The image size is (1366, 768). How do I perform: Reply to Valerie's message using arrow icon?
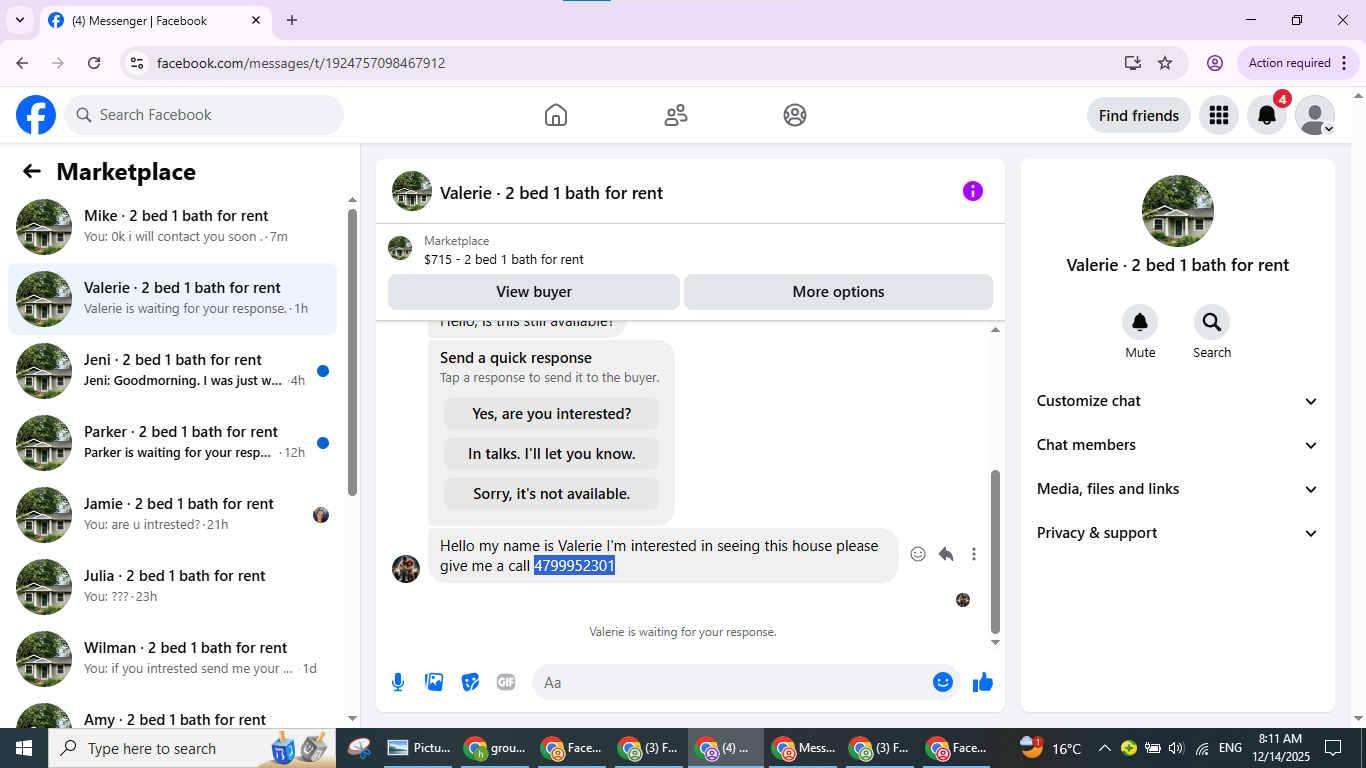point(946,554)
